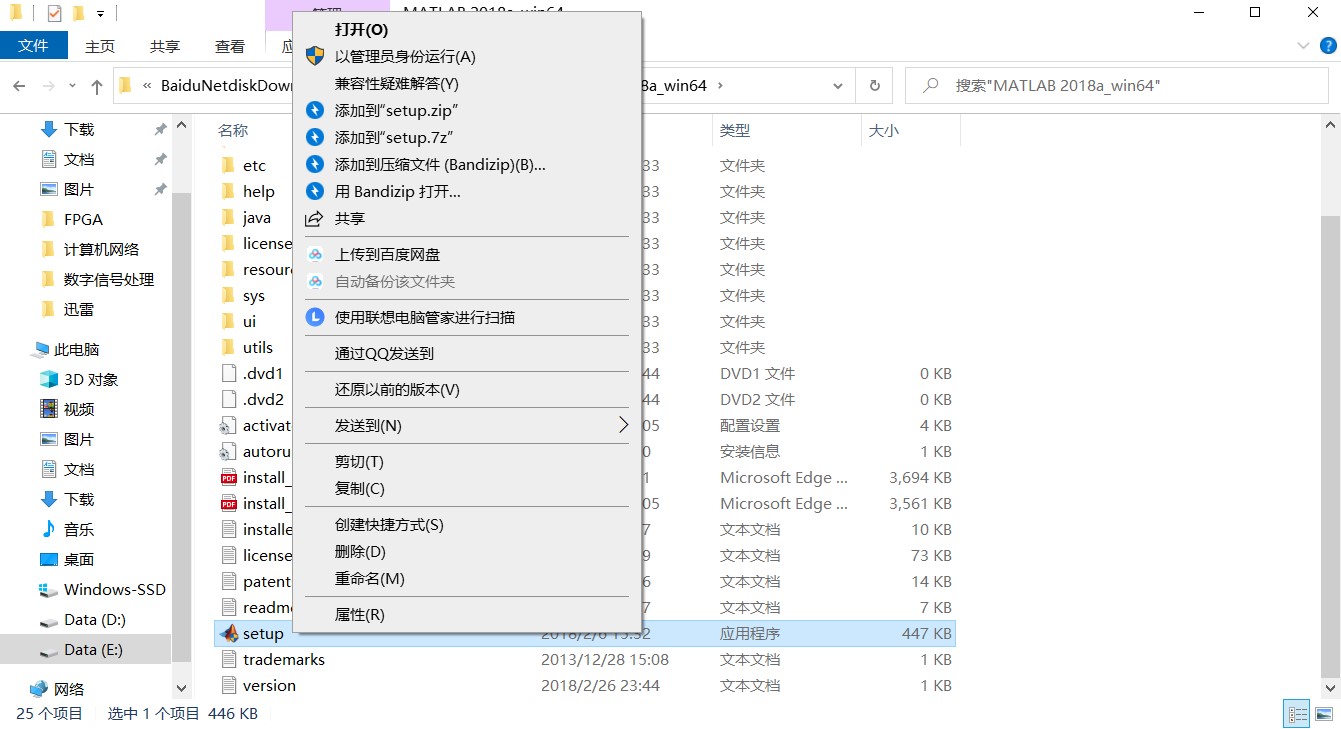Choose 属性 from the context menu
This screenshot has width=1341, height=729.
click(361, 614)
